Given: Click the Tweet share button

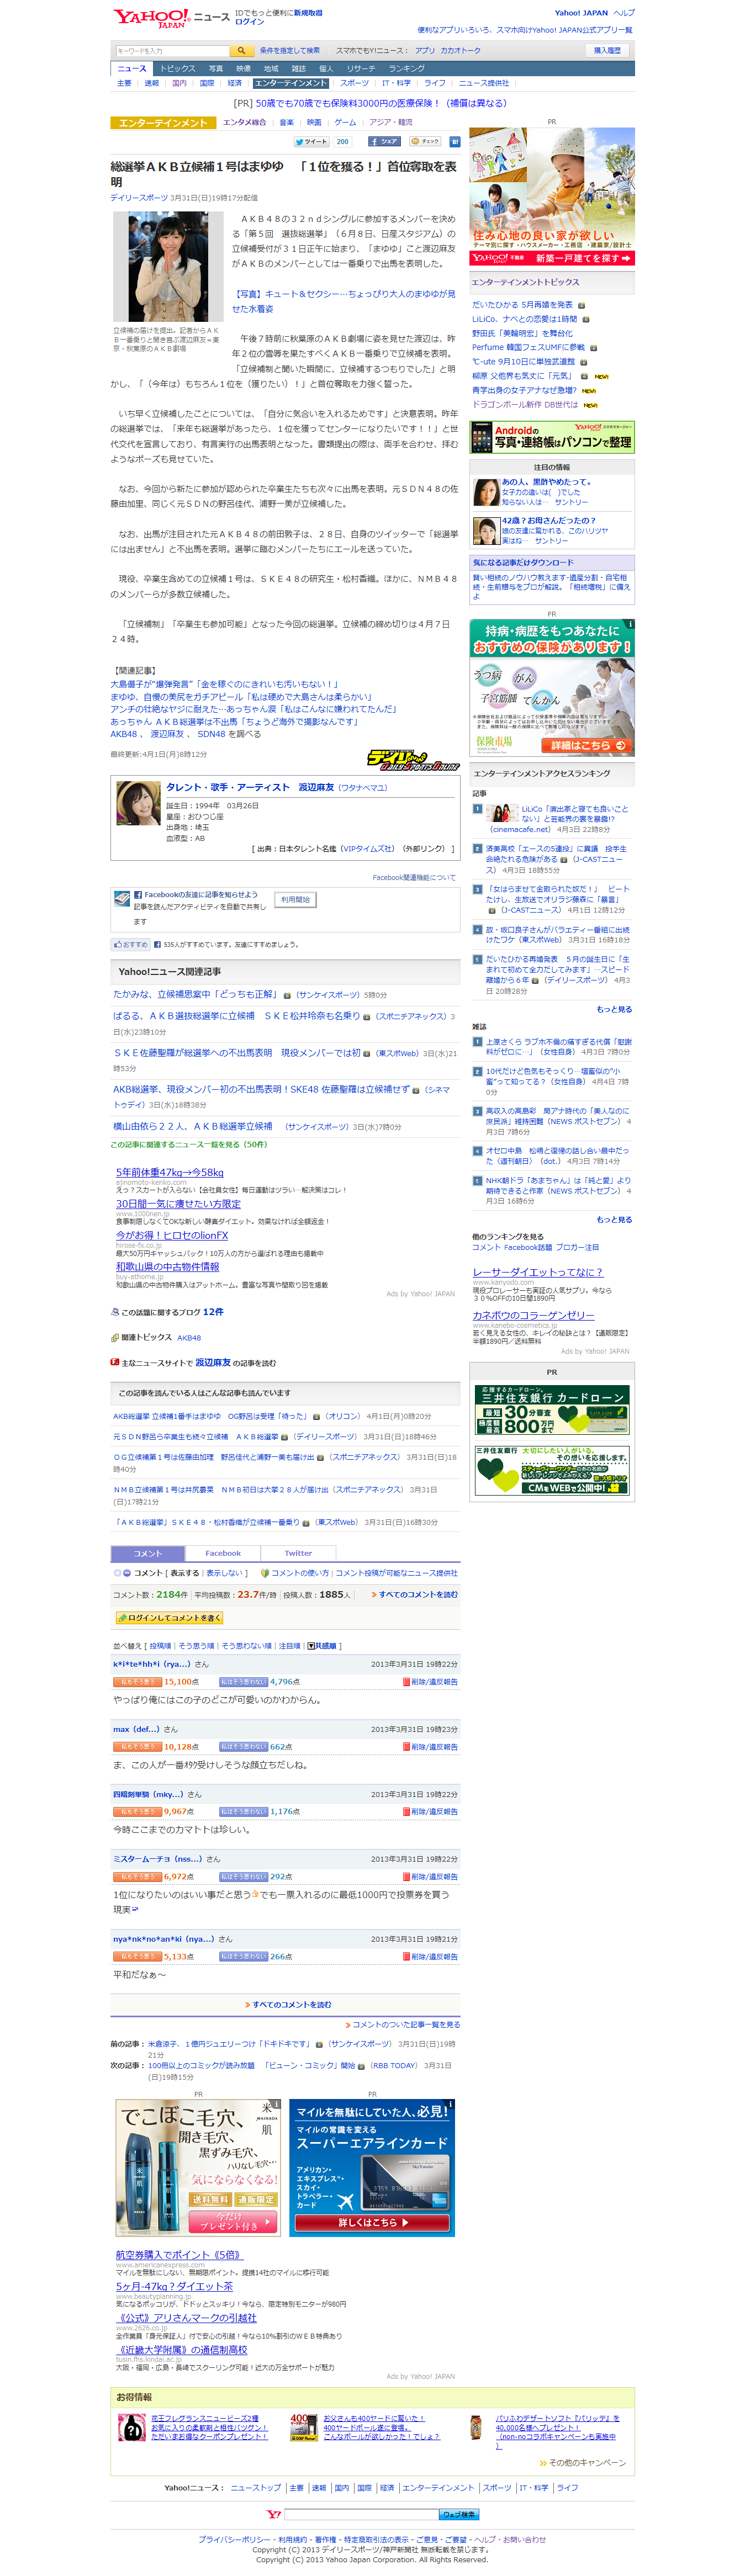Looking at the screenshot, I should [311, 142].
